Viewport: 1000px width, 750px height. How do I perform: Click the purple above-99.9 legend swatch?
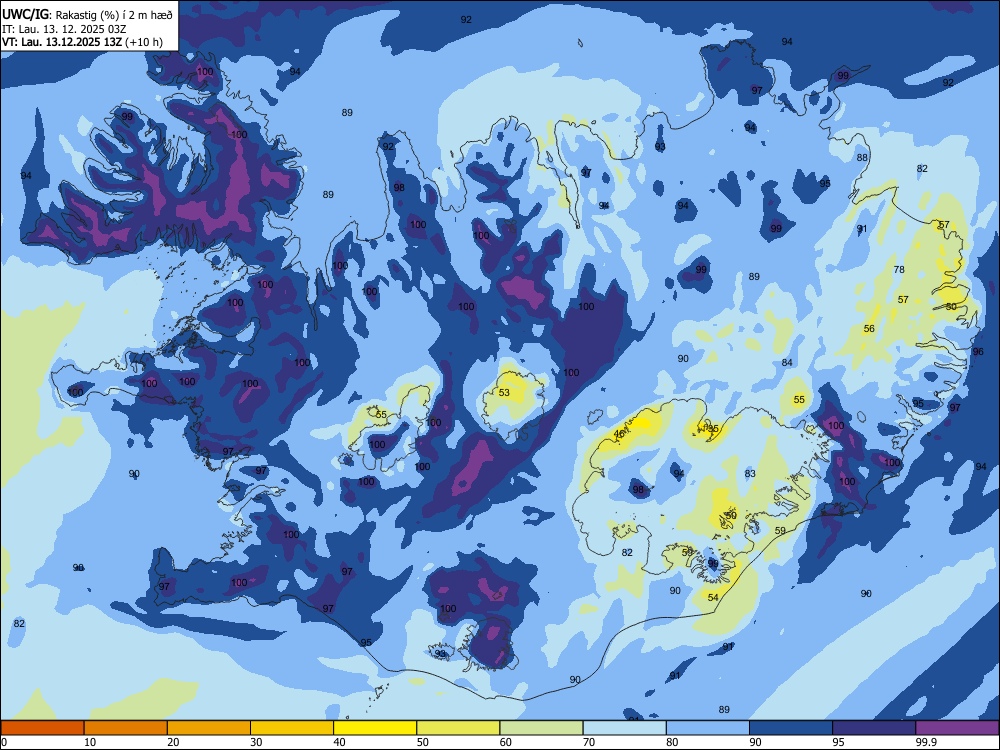[957, 728]
